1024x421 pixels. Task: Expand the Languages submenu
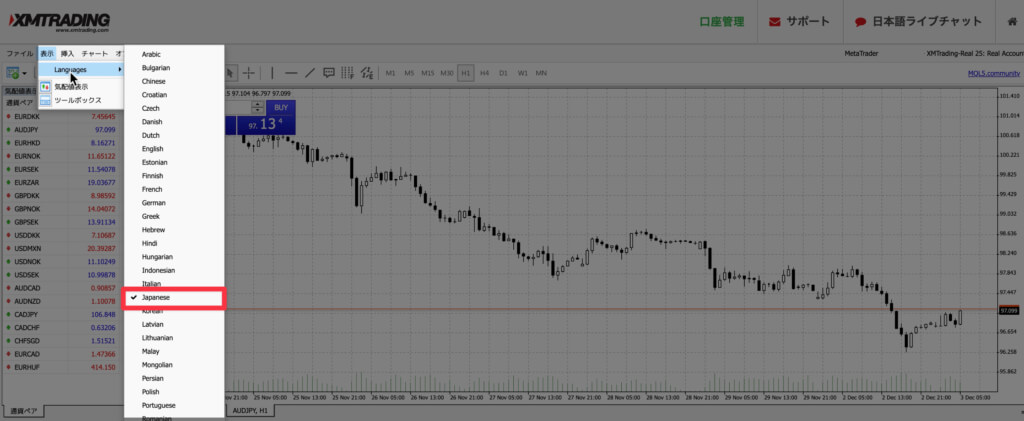(x=81, y=69)
